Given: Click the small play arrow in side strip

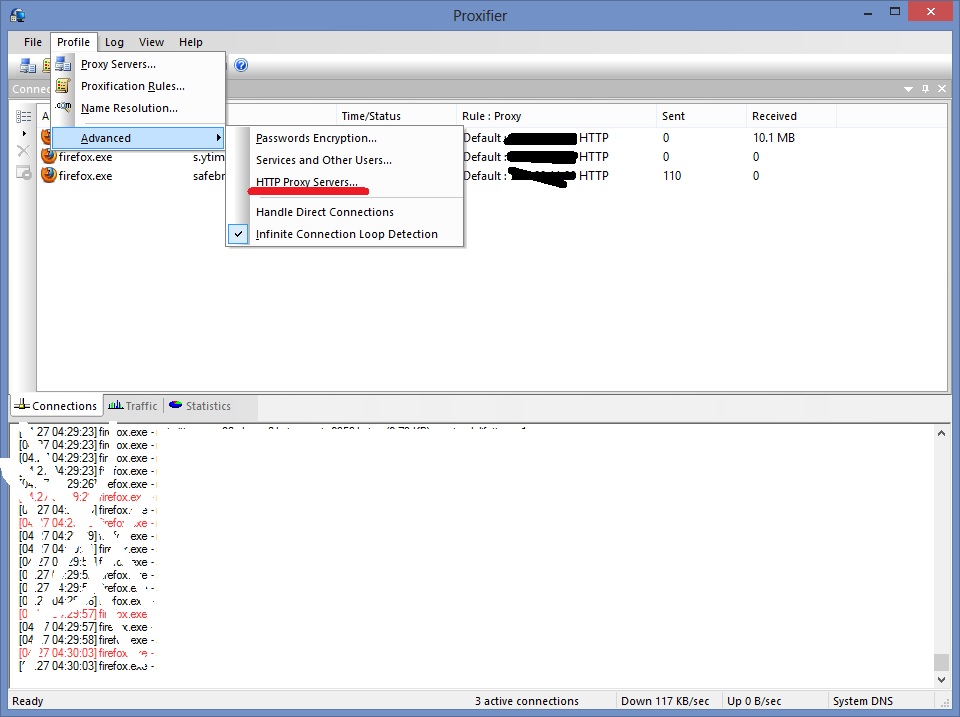Looking at the screenshot, I should [24, 133].
